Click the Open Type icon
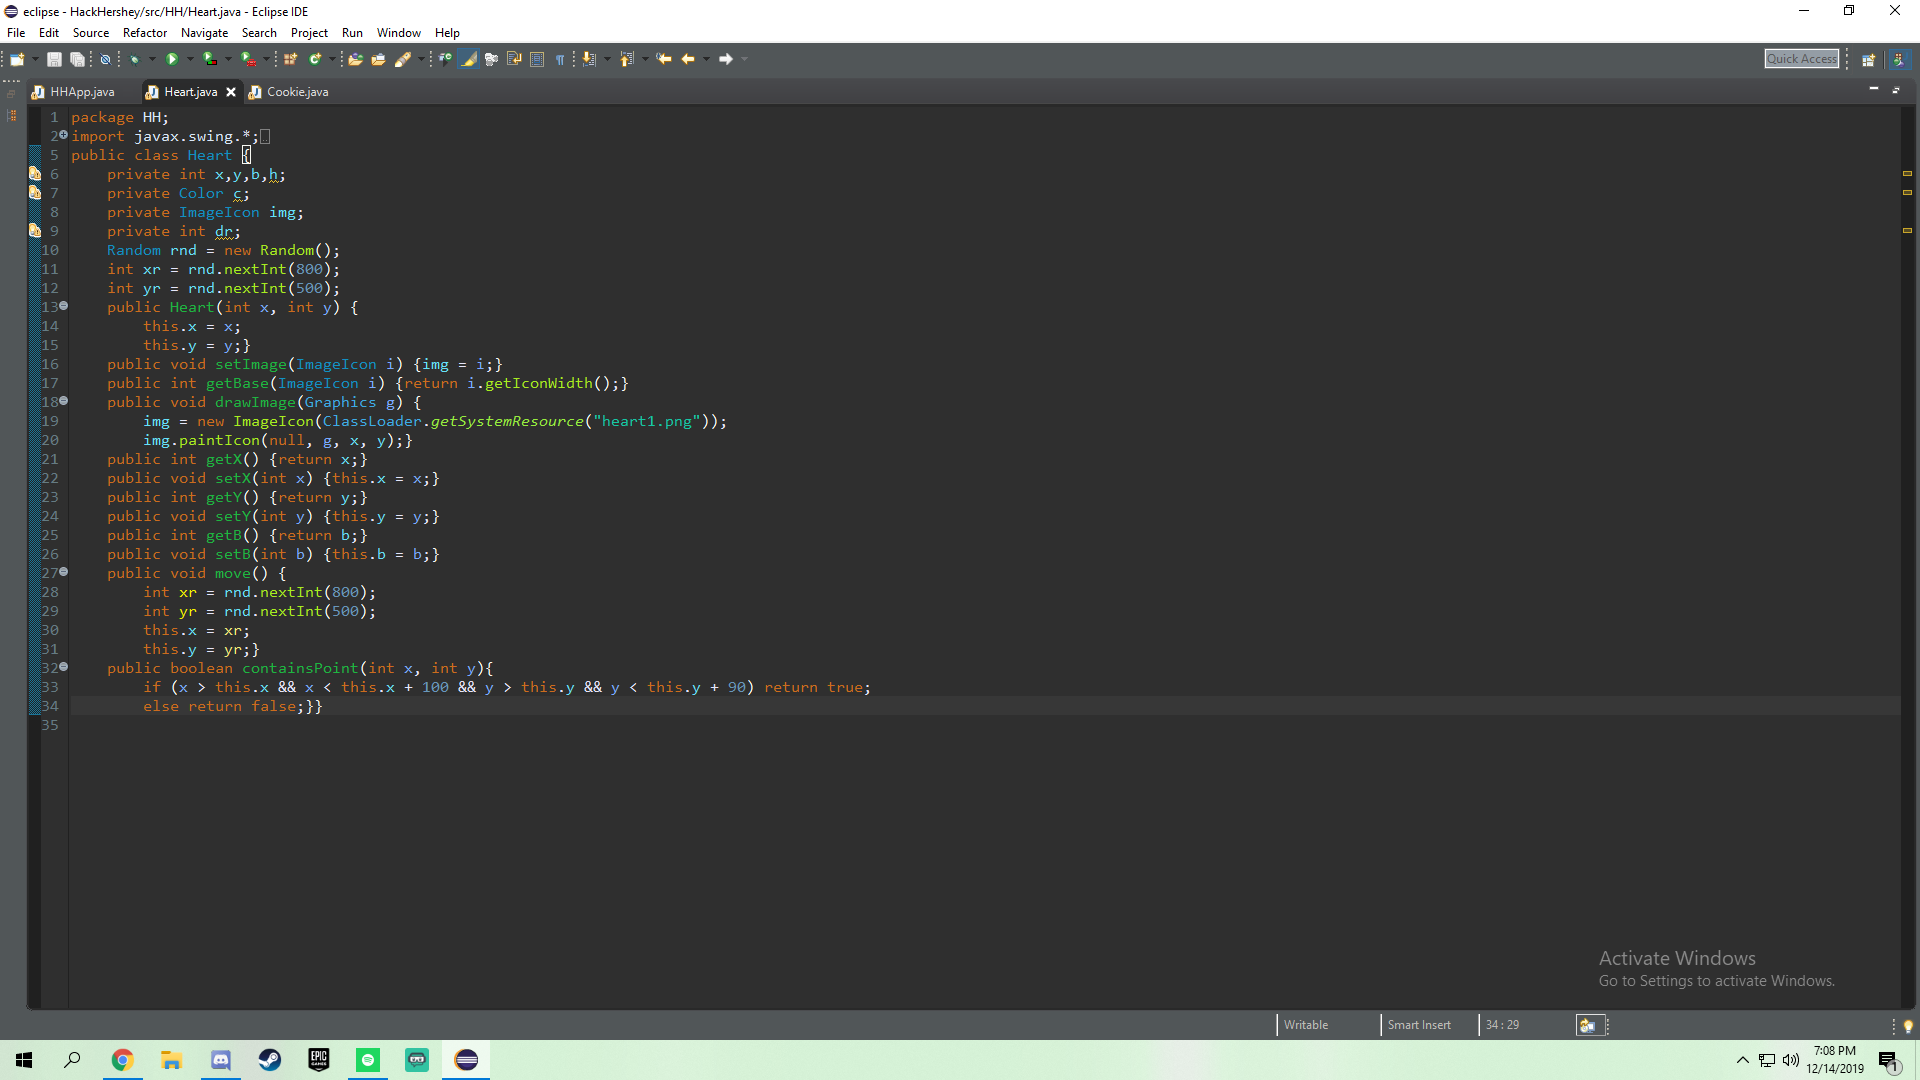The height and width of the screenshot is (1080, 1920). pyautogui.click(x=355, y=60)
